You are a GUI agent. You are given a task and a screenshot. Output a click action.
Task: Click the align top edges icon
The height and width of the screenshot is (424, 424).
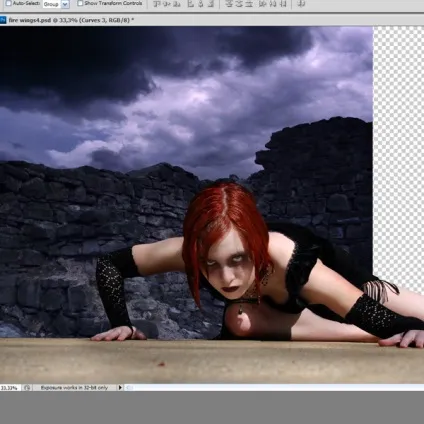tap(156, 4)
